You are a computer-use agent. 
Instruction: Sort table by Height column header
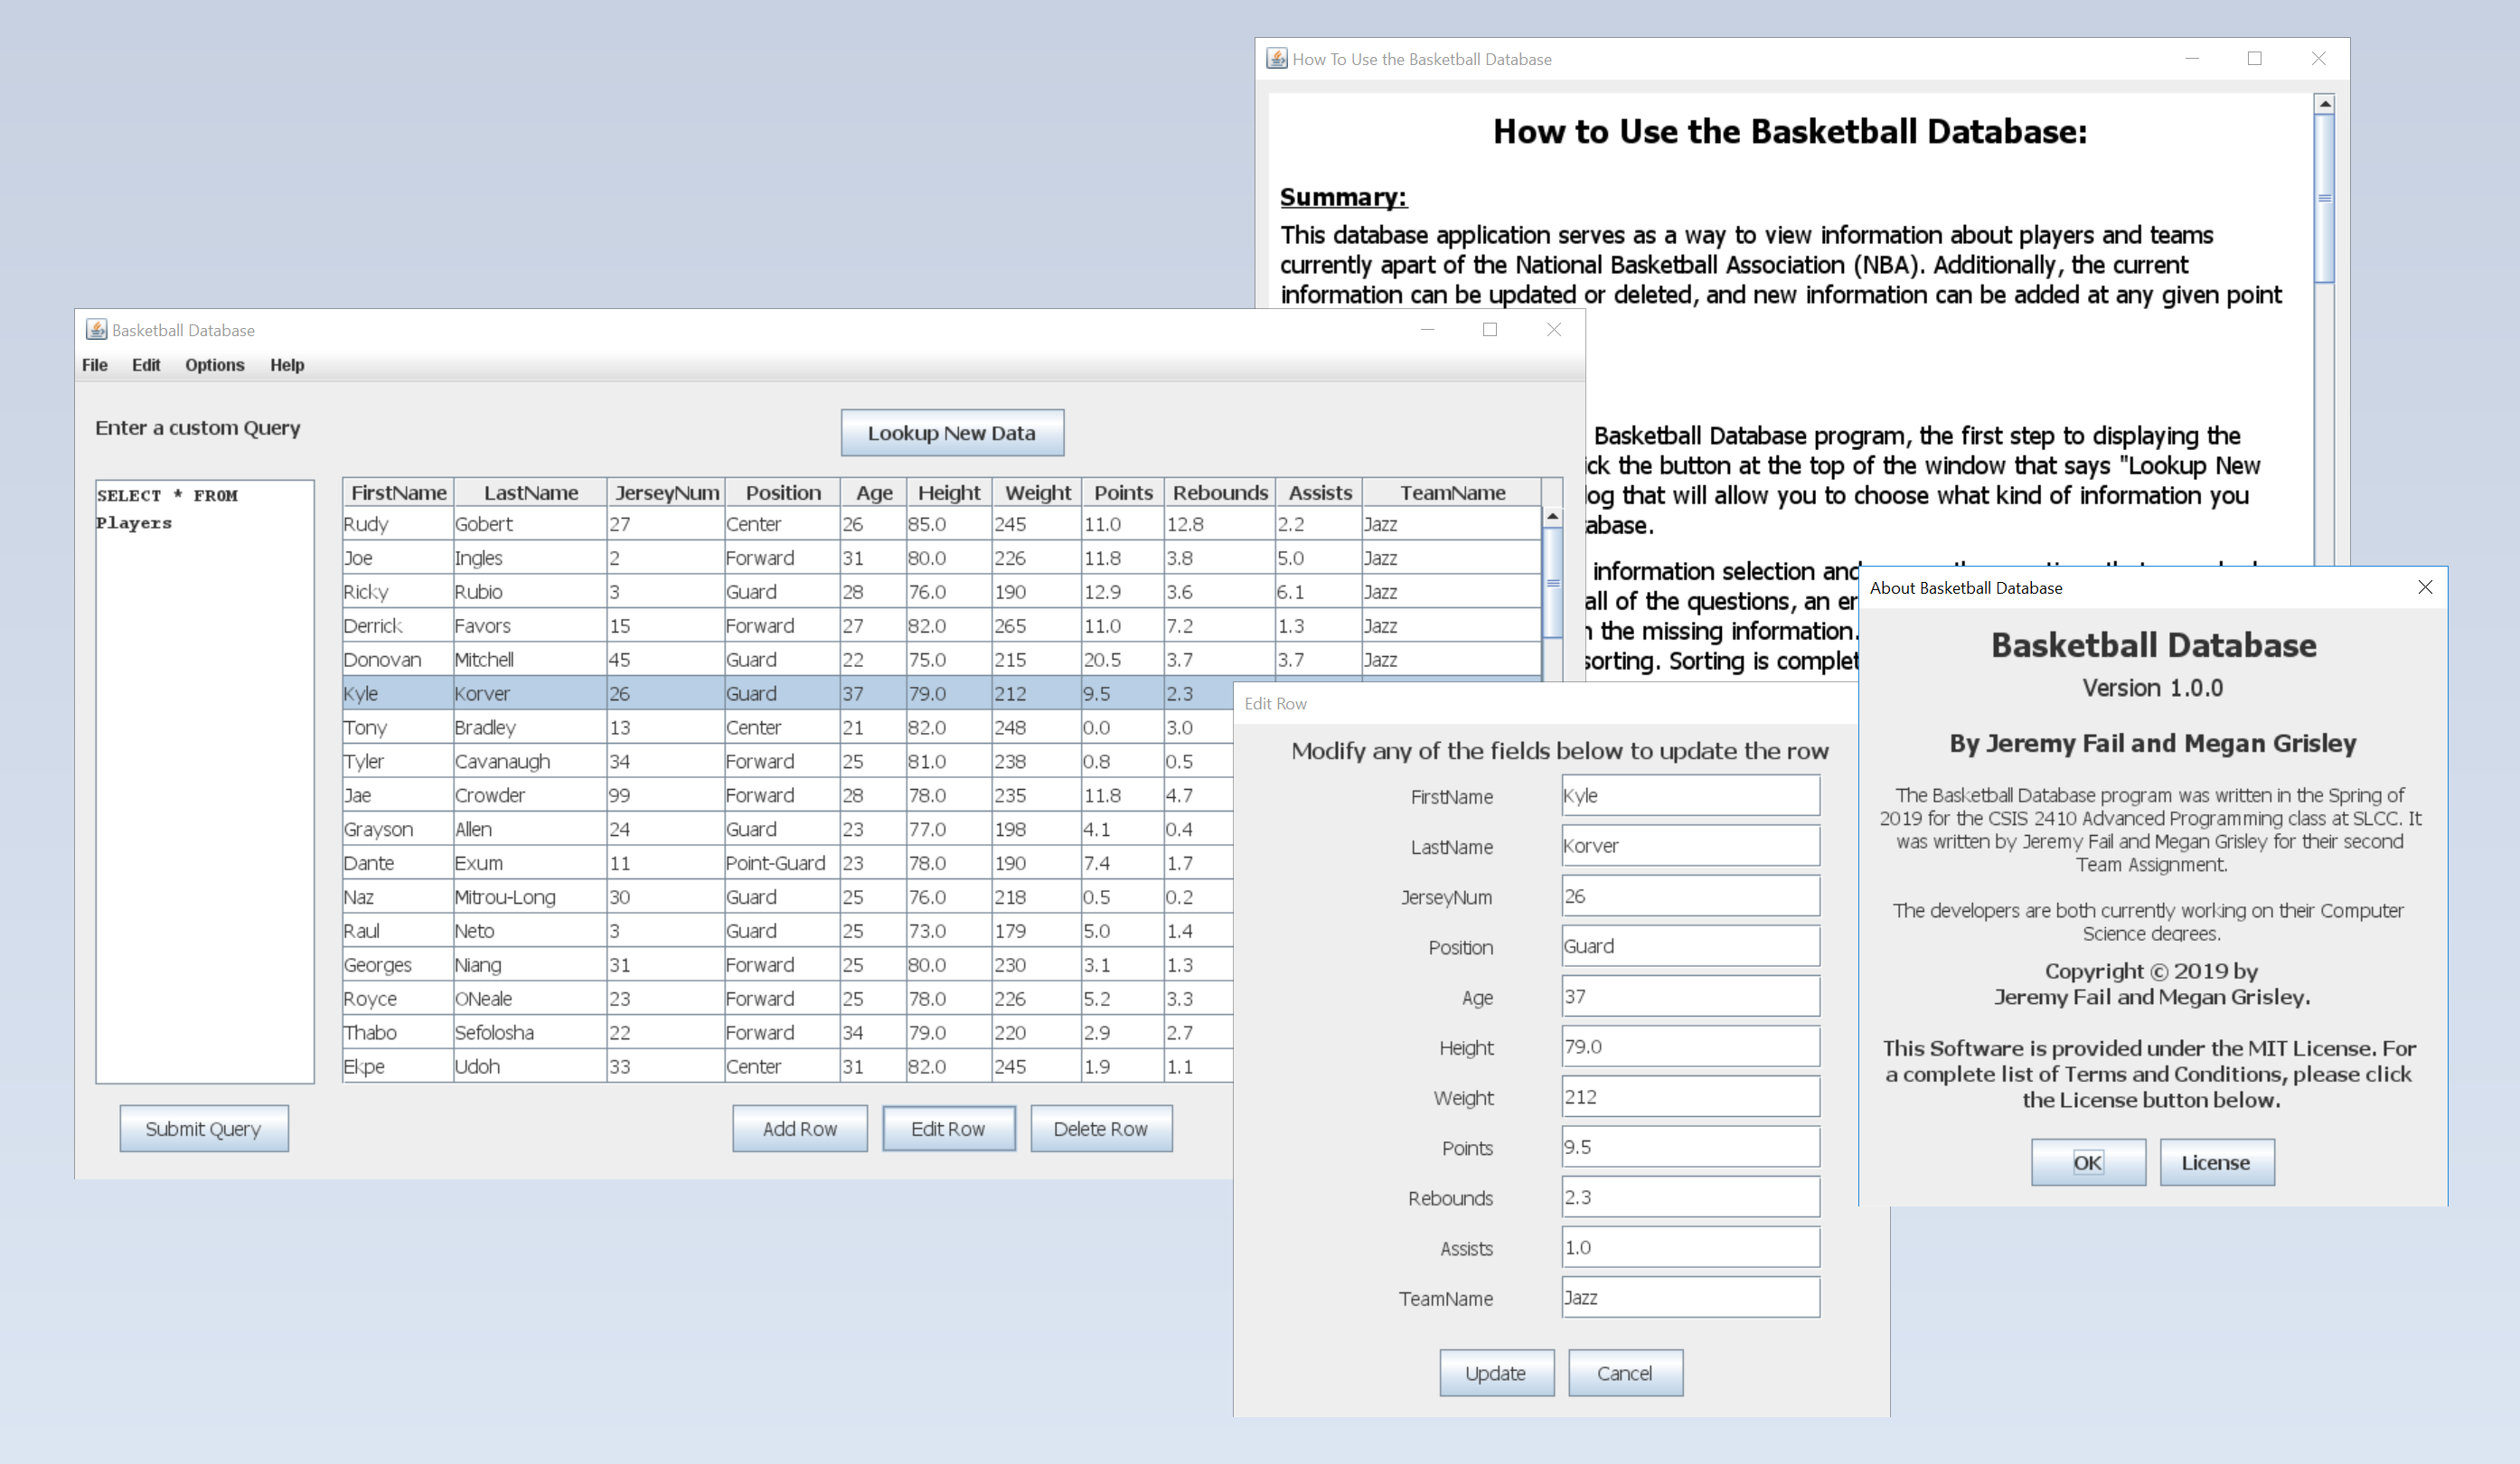pos(949,492)
